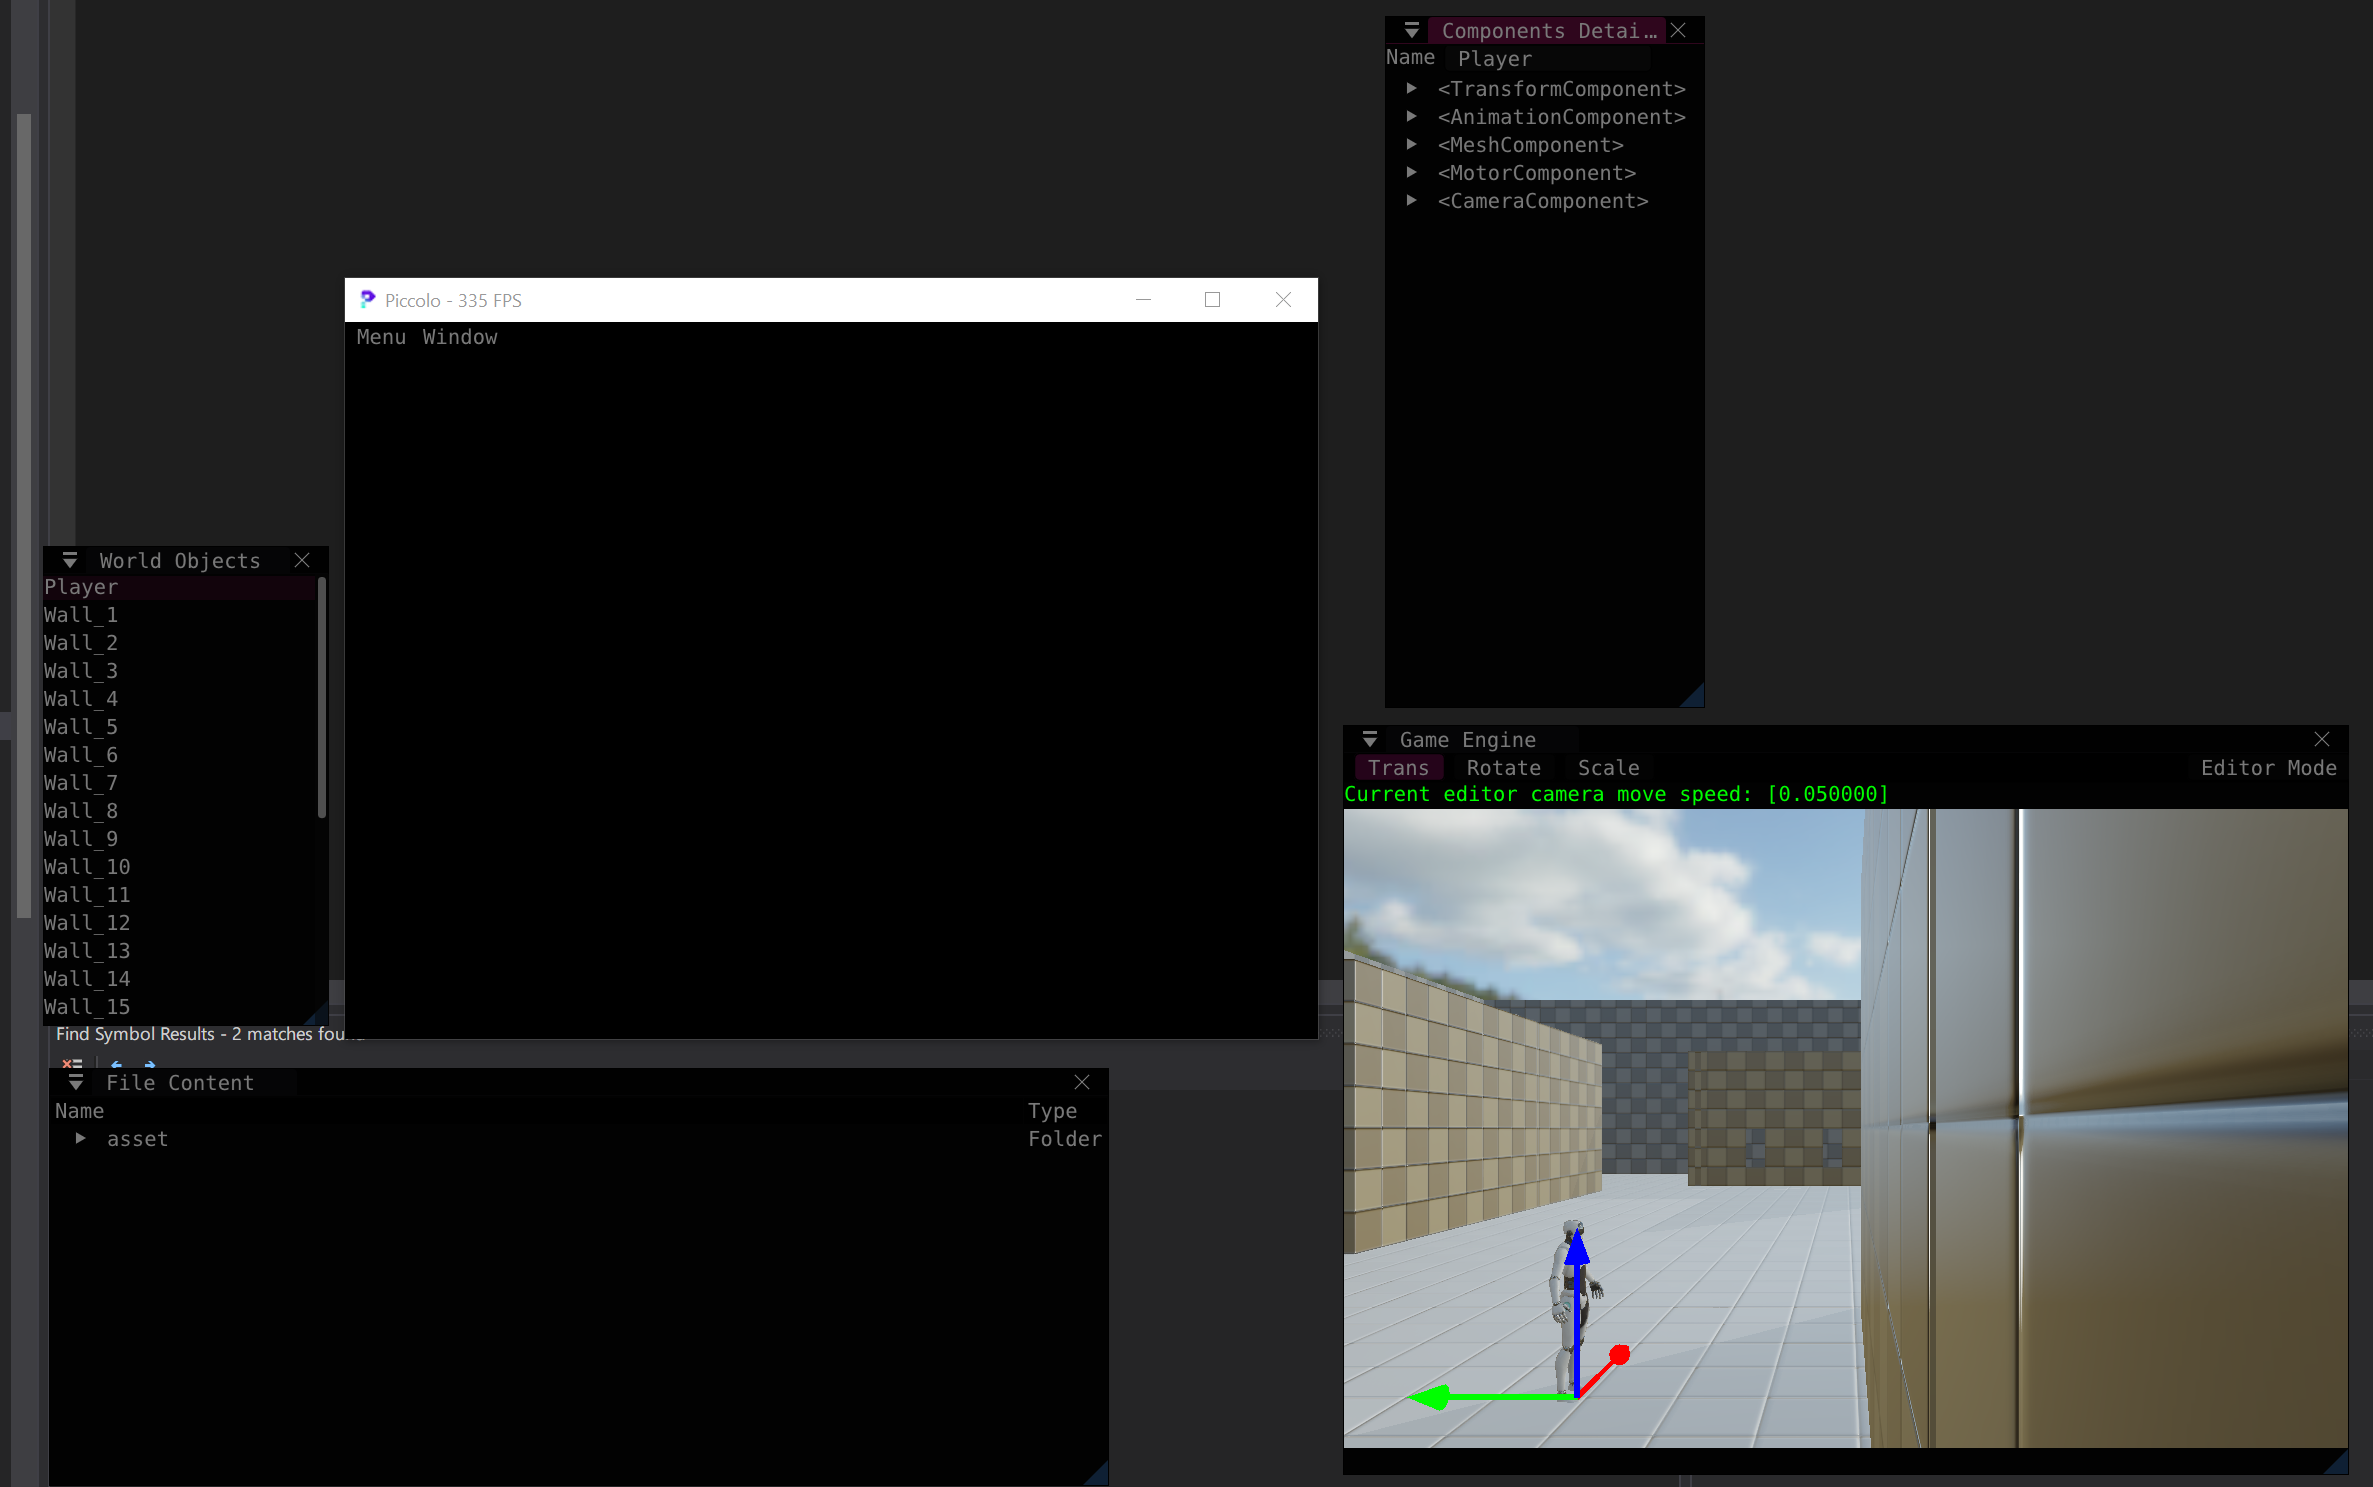The image size is (2373, 1487).
Task: Collapse the World Objects panel
Action: (68, 560)
